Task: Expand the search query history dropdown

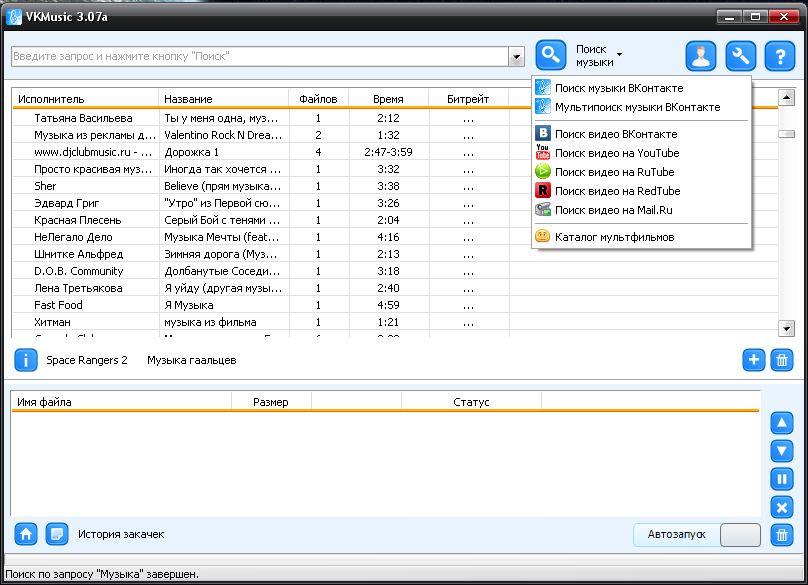Action: point(516,57)
